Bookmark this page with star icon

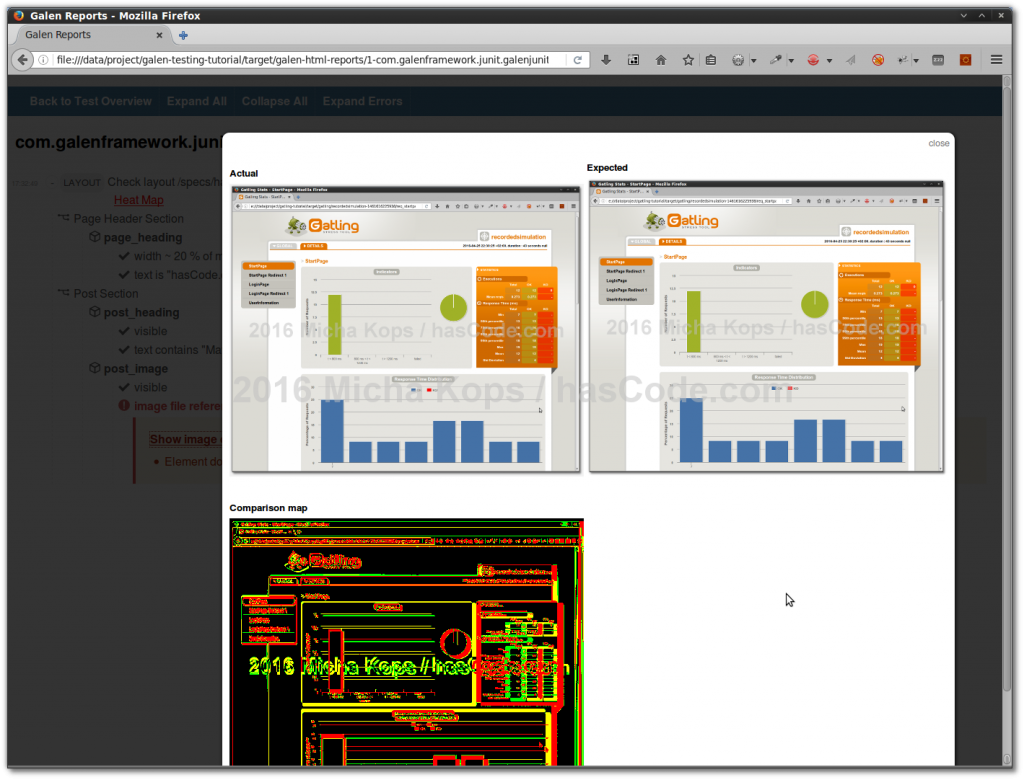tap(688, 60)
